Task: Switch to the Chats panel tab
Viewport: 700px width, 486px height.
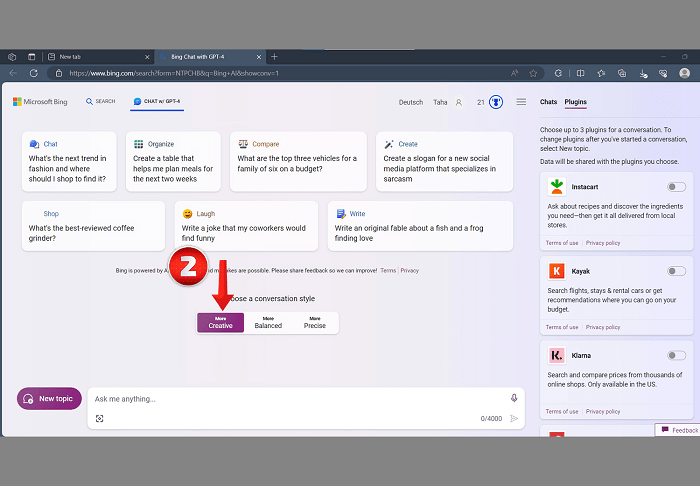Action: pos(548,102)
